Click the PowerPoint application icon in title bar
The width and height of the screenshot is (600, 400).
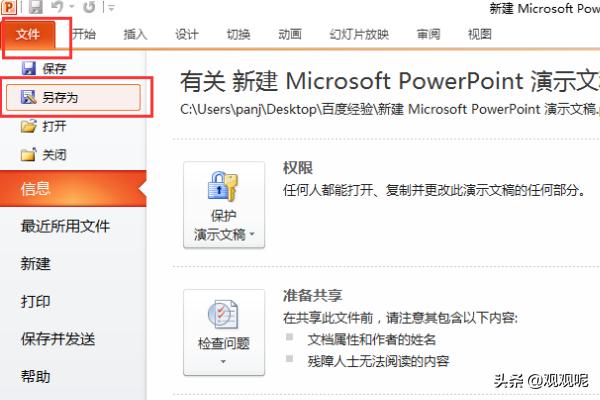click(x=8, y=7)
